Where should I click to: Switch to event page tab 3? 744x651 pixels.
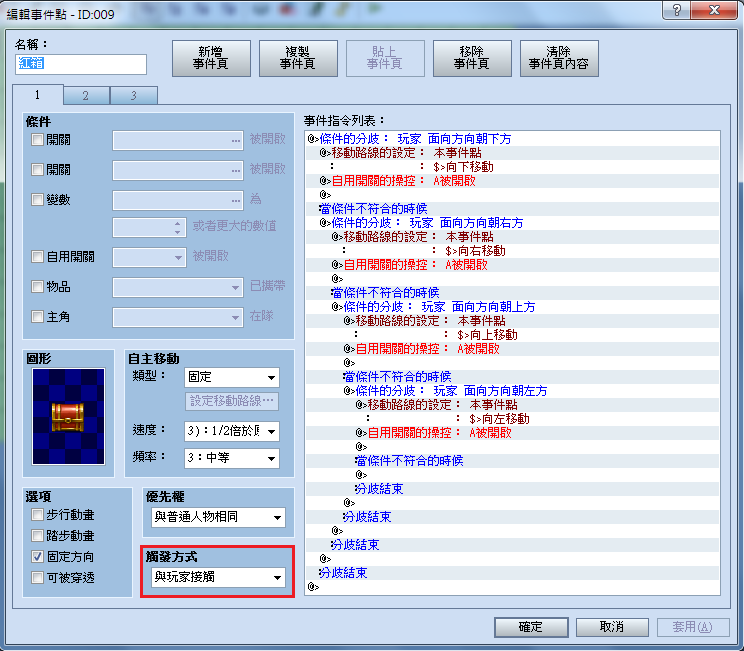(134, 95)
